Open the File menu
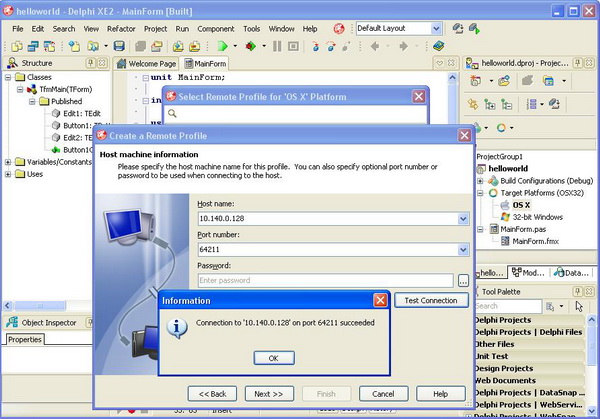This screenshot has height=419, width=600. pos(18,29)
